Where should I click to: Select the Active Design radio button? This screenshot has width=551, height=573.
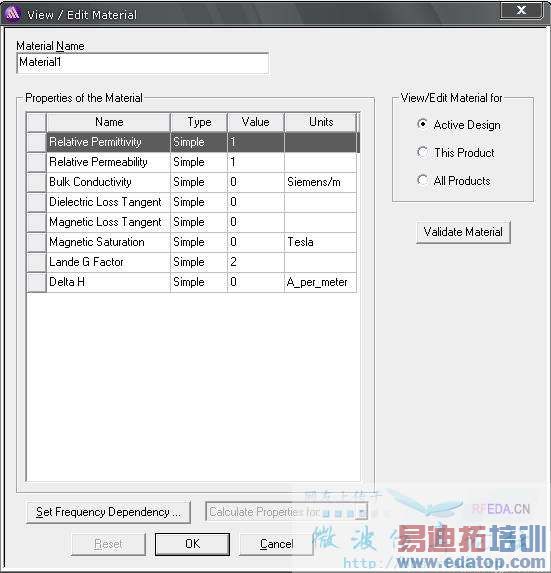[422, 124]
